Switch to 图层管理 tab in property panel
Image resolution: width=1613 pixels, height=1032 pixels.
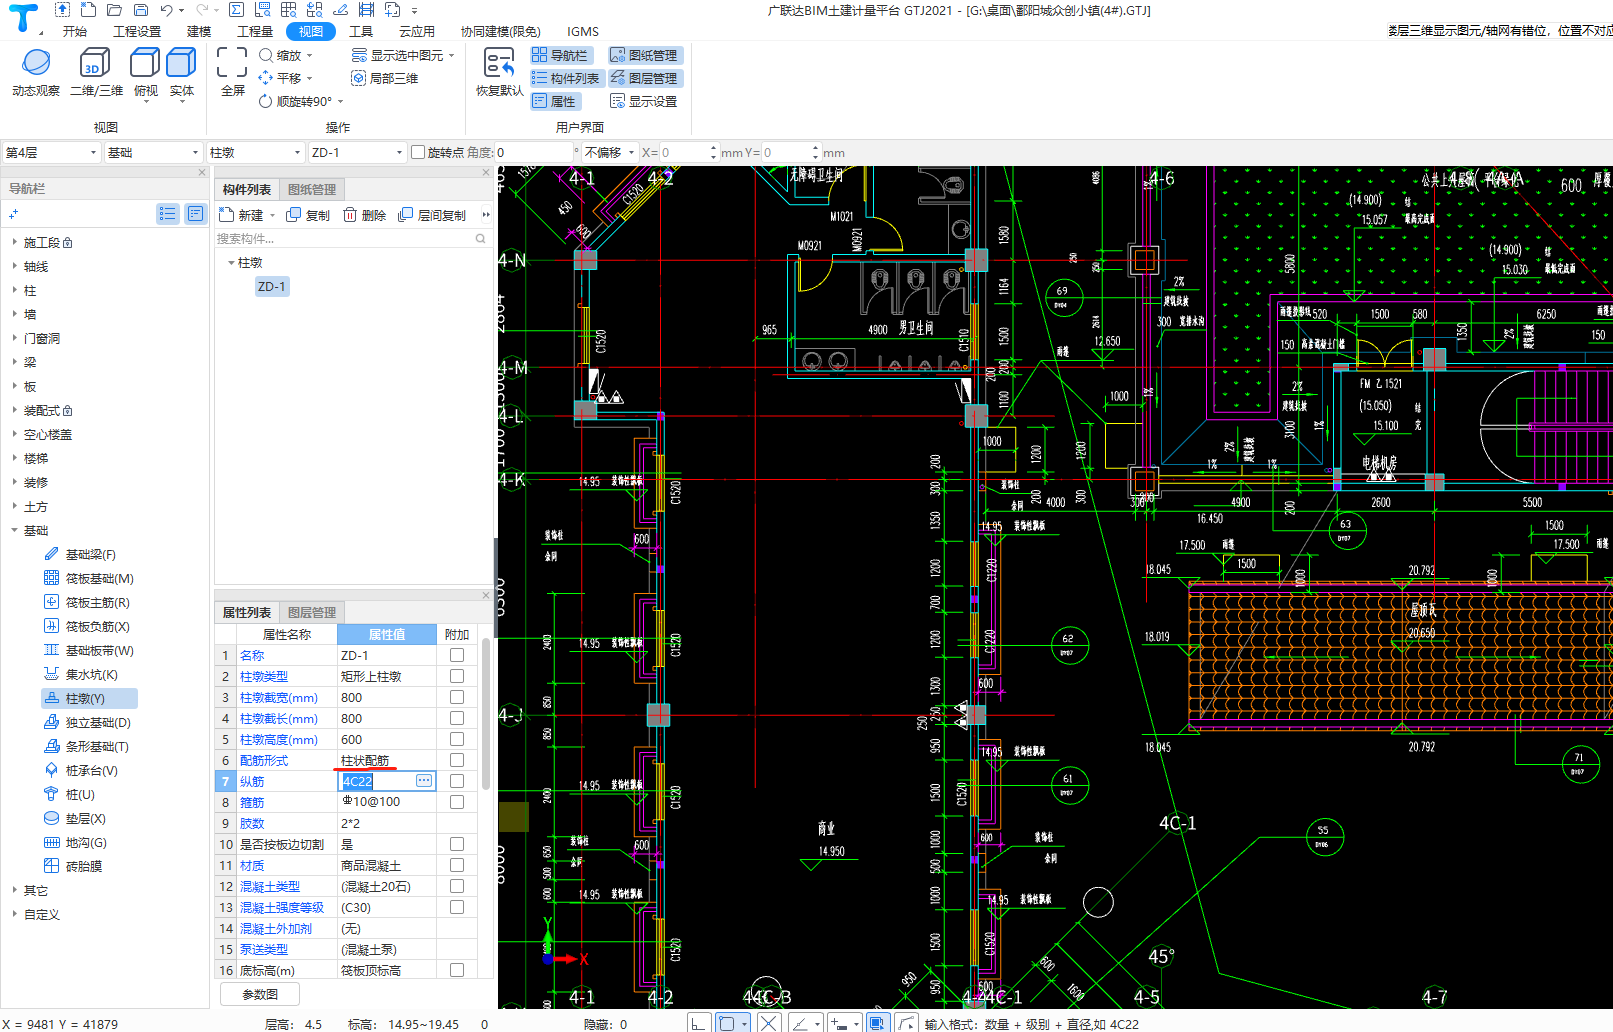pos(312,612)
